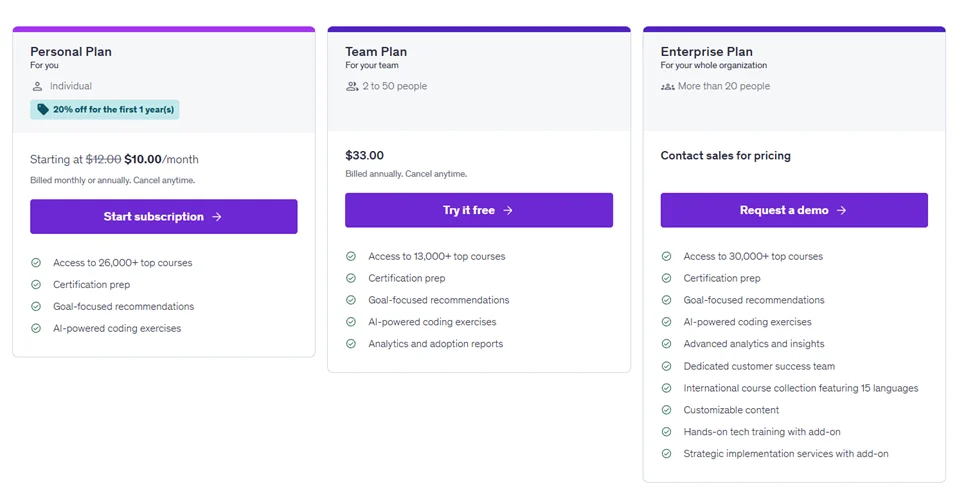This screenshot has height=502, width=975.
Task: Click the Start subscription button
Action: click(163, 217)
